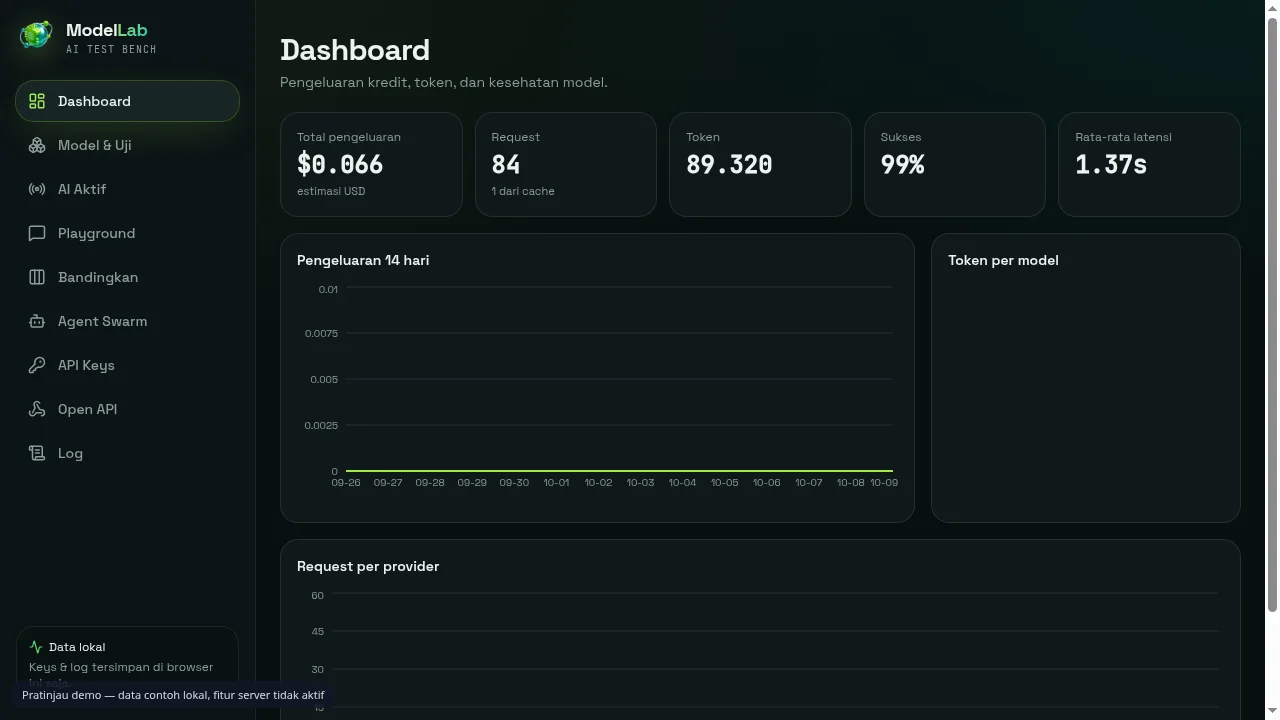Click the Pratinjau demo notice banner
The width and height of the screenshot is (1280, 720).
173,695
